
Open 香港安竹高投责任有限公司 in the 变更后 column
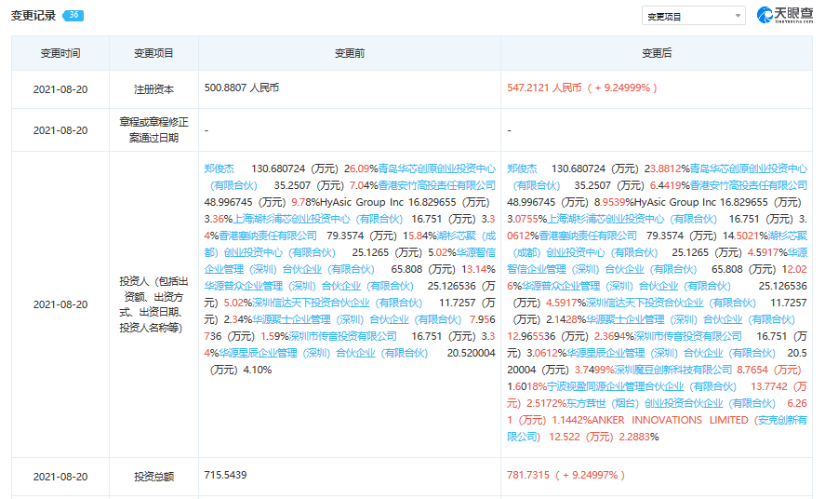pos(749,185)
